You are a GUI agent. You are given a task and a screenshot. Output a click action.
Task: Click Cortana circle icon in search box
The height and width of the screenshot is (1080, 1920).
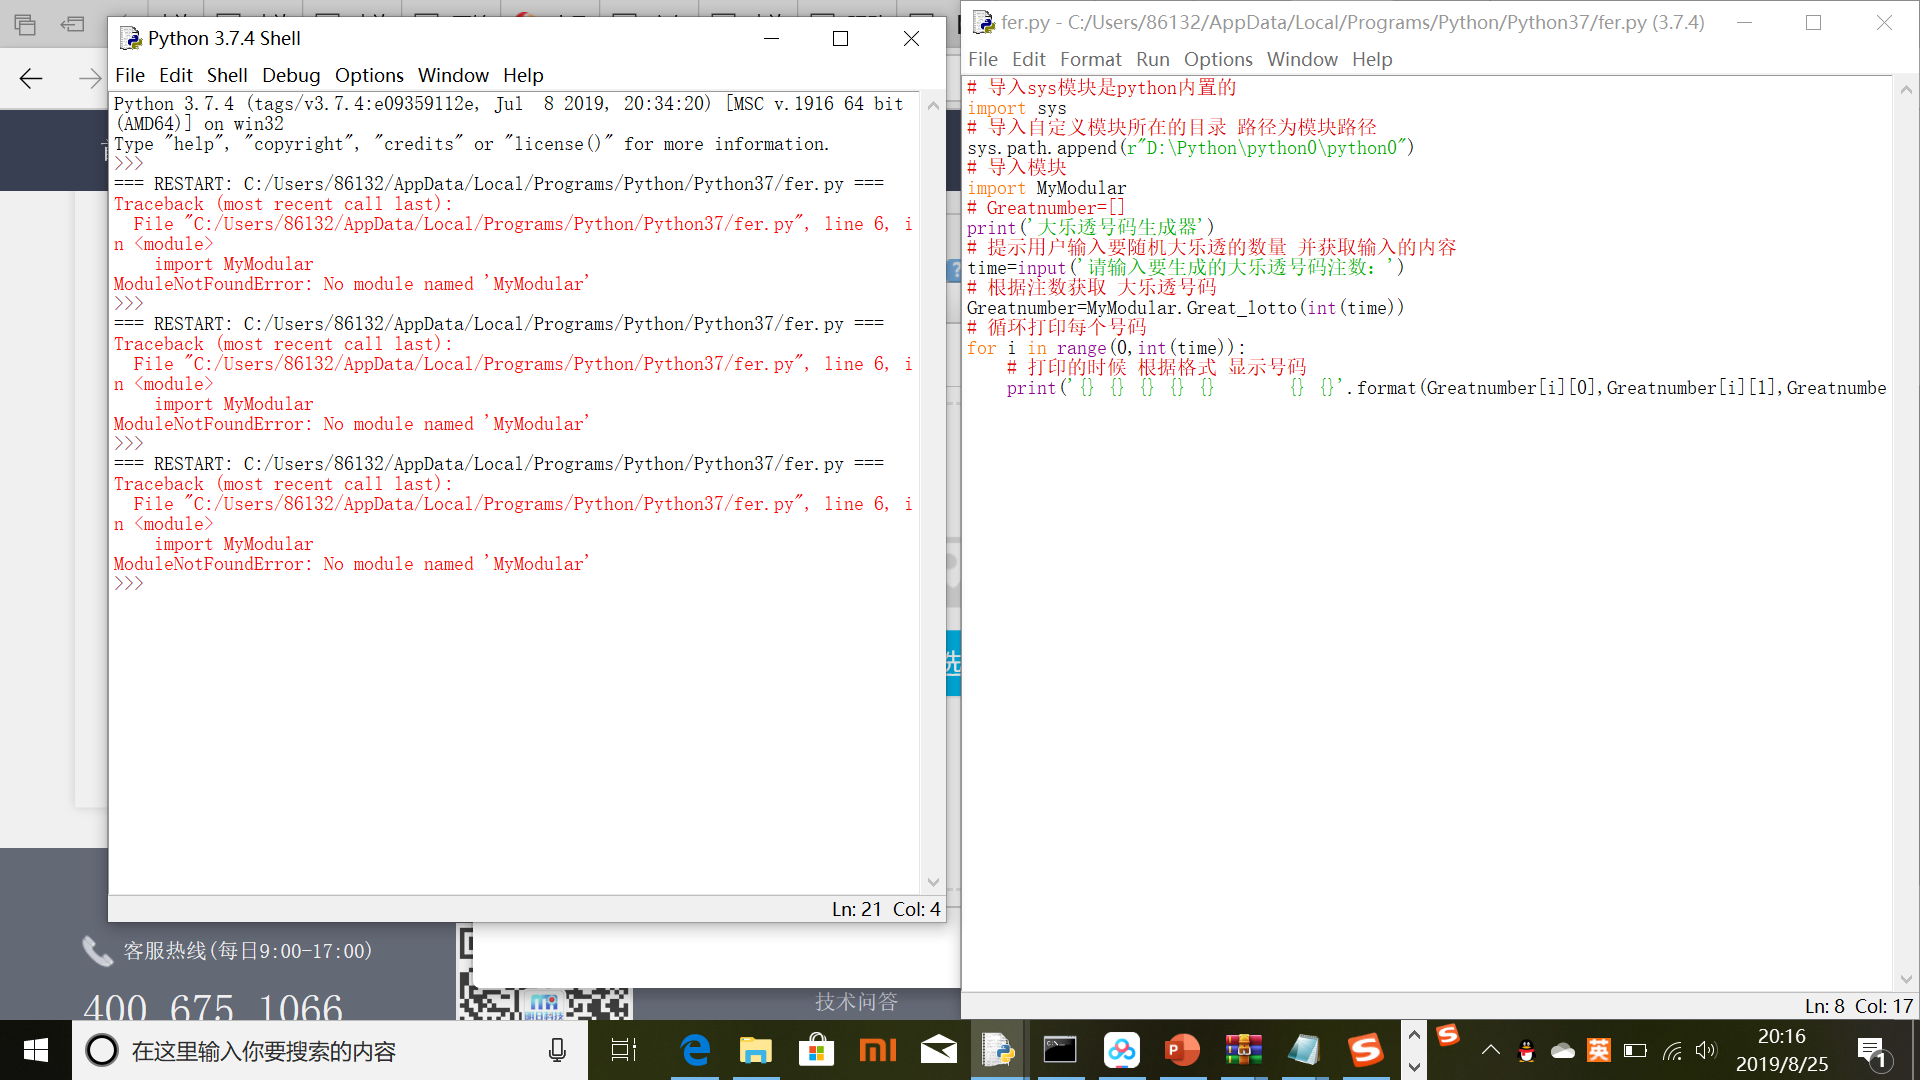pyautogui.click(x=101, y=1050)
